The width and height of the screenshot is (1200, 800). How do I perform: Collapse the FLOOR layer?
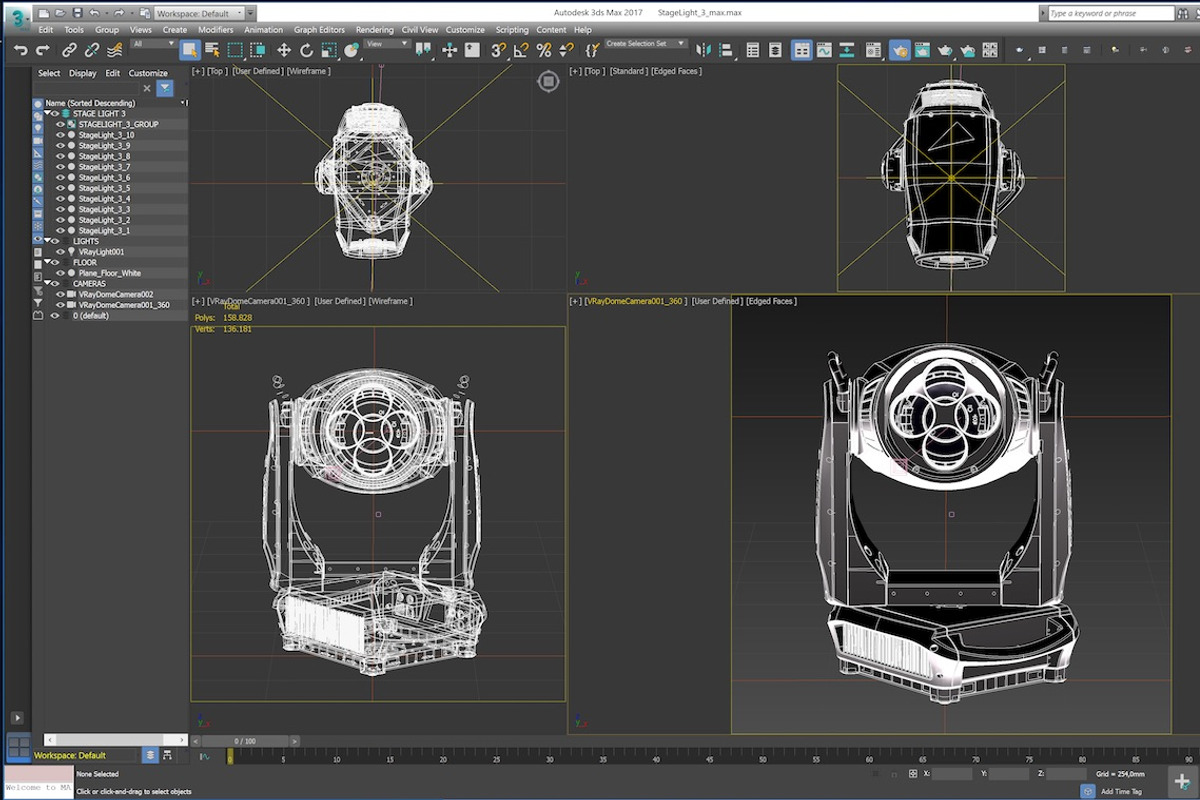47,262
